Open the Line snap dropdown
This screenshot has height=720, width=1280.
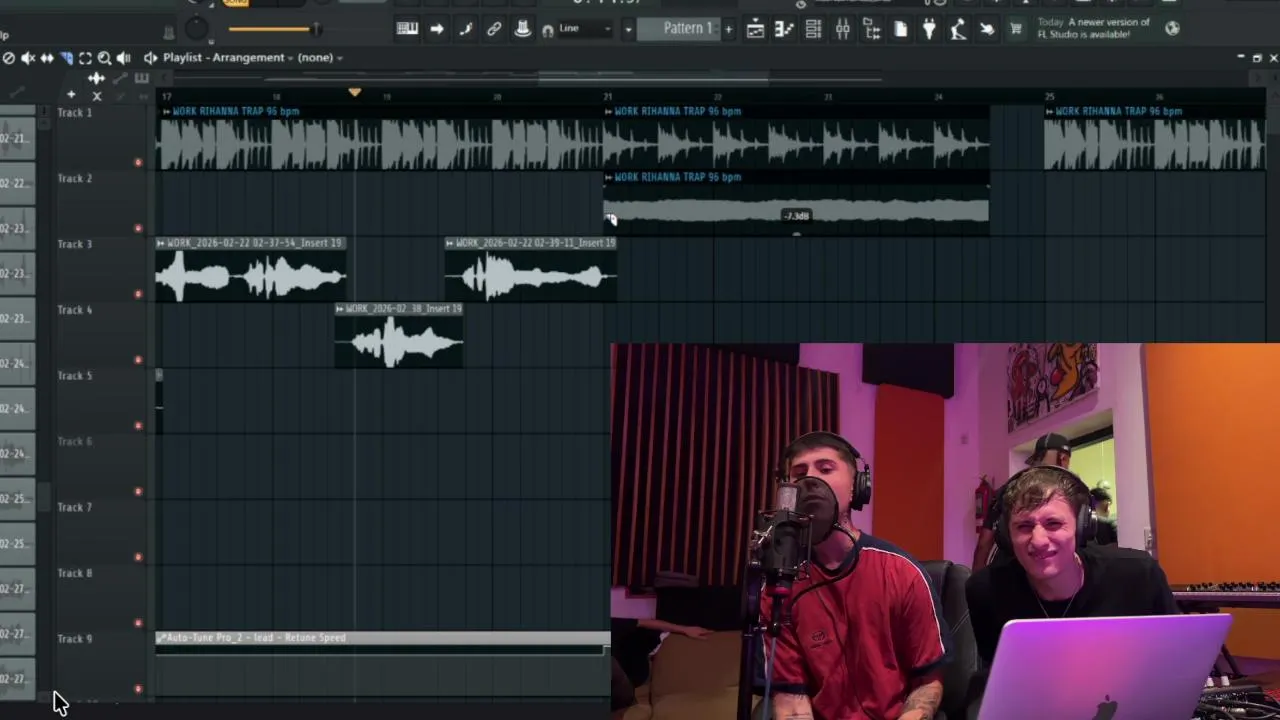point(585,29)
